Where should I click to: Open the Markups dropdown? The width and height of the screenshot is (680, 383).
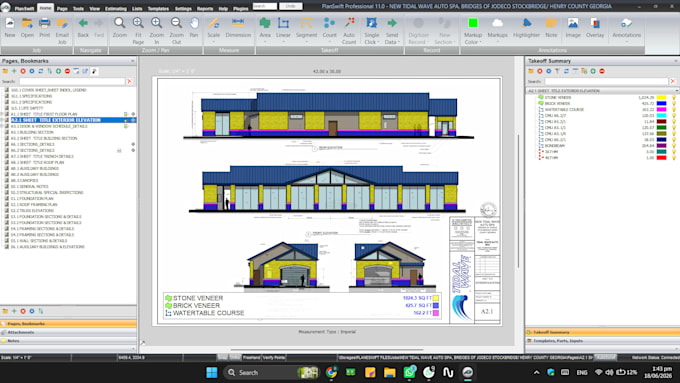click(497, 42)
